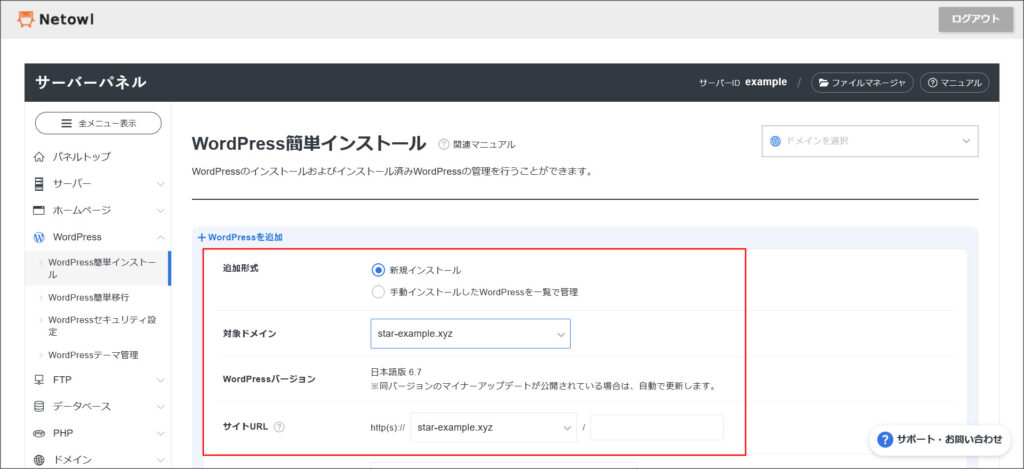Open the 関連マニュアル link
The width and height of the screenshot is (1024, 469).
pyautogui.click(x=484, y=144)
